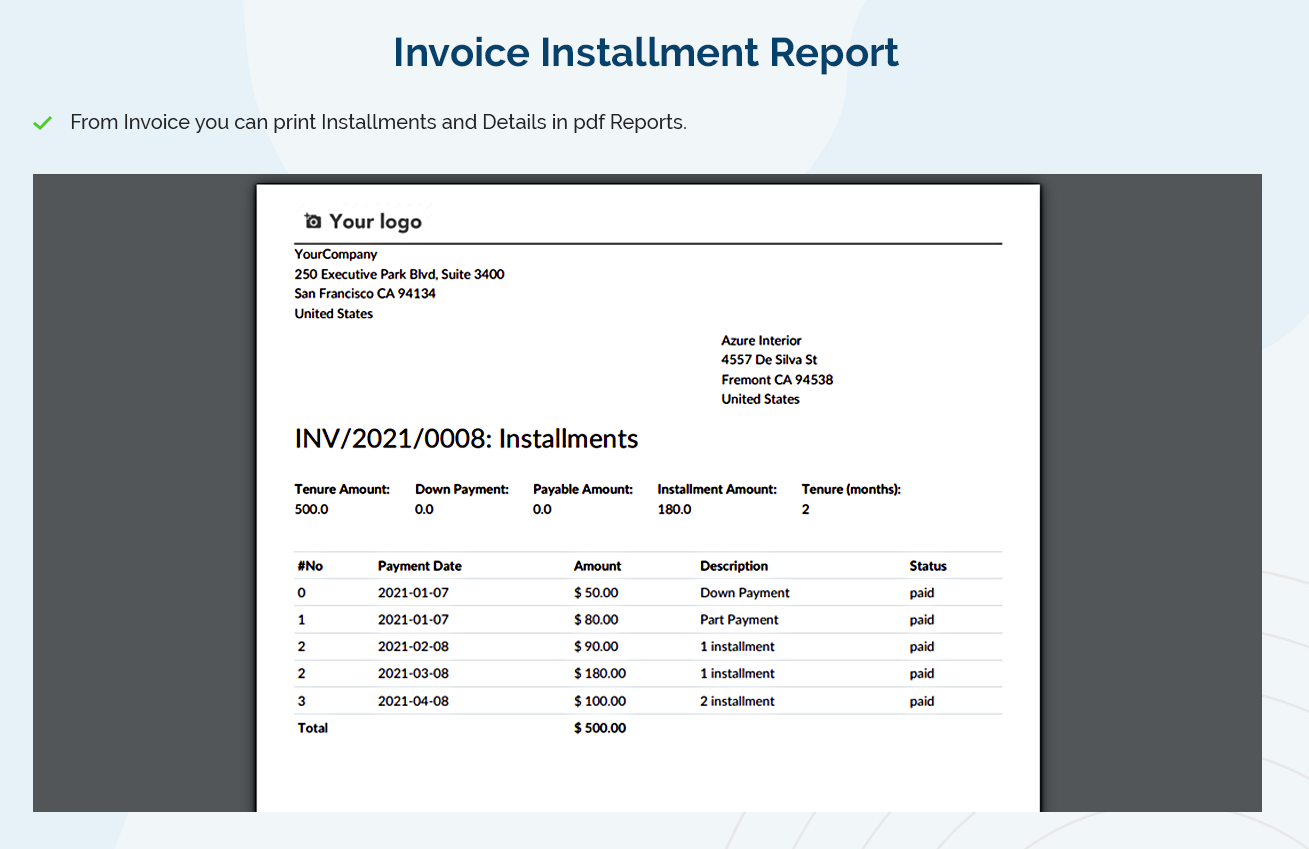Select Installment Amount value 180.0
The image size is (1309, 849).
(674, 509)
